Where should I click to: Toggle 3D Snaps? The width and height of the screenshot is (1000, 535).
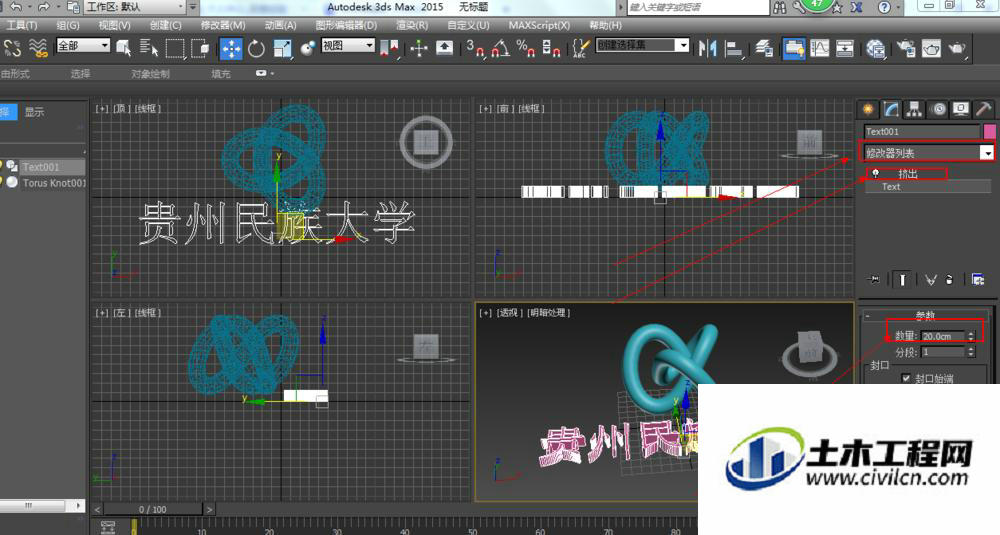pos(475,48)
